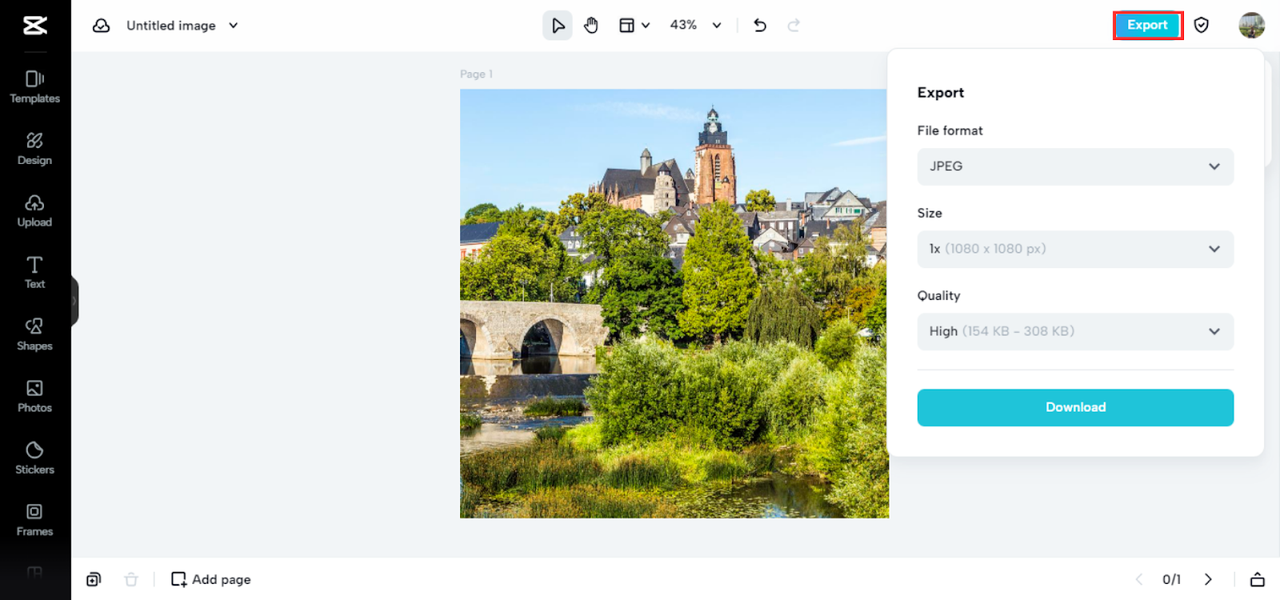Open the Quality High dropdown
The width and height of the screenshot is (1280, 600).
(1075, 331)
